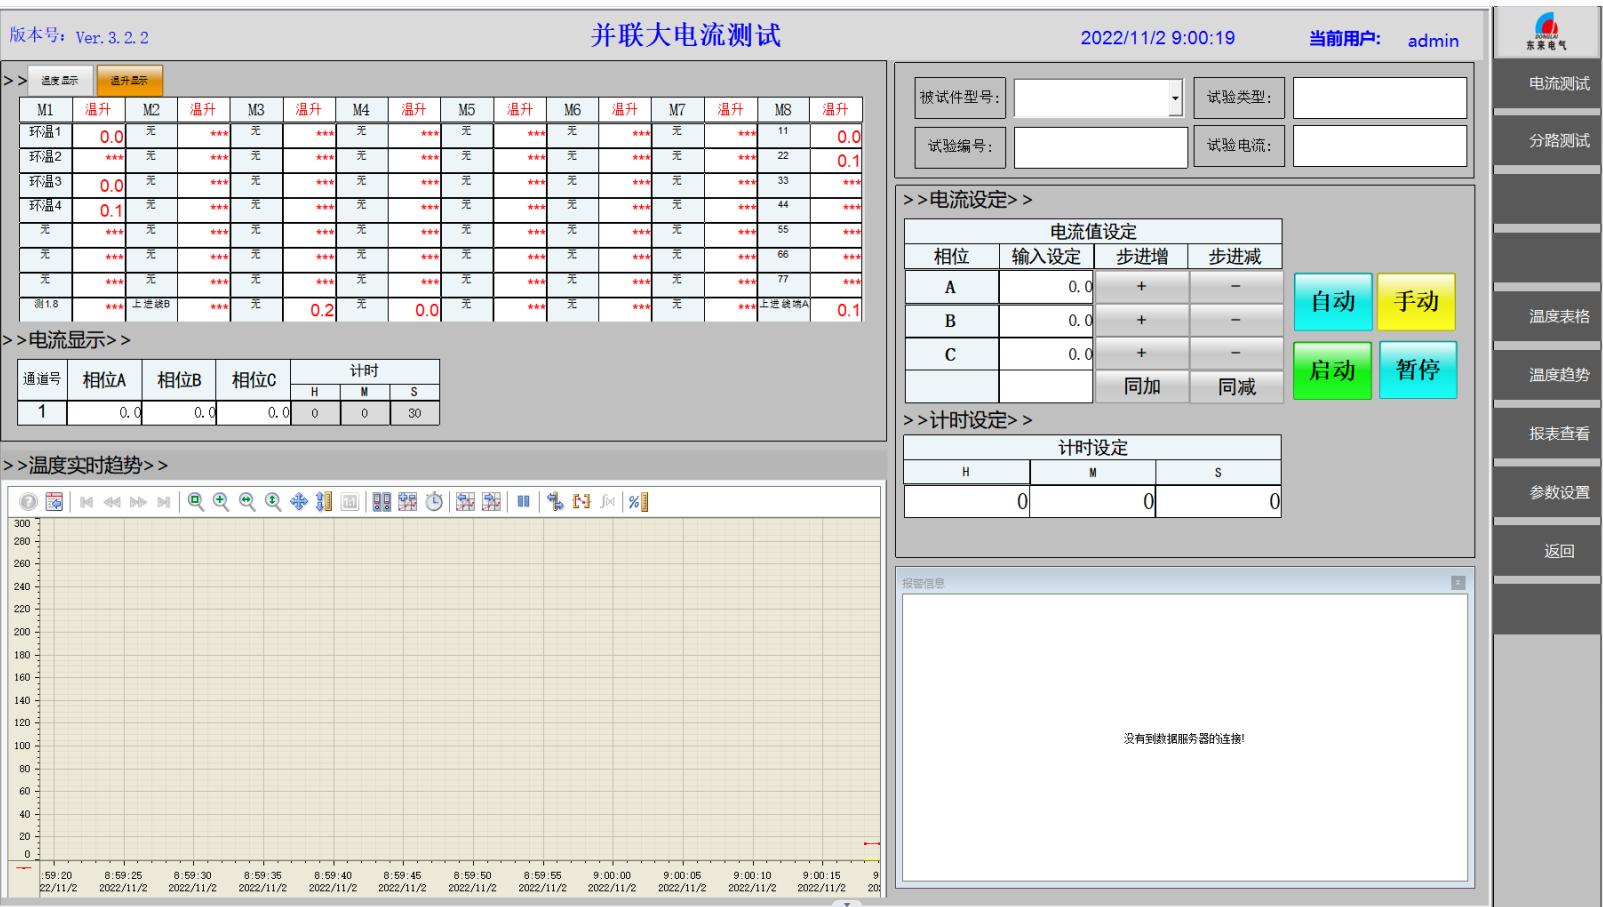Click the horizontal time-axis zoom magnifier
The image size is (1603, 907).
[246, 502]
